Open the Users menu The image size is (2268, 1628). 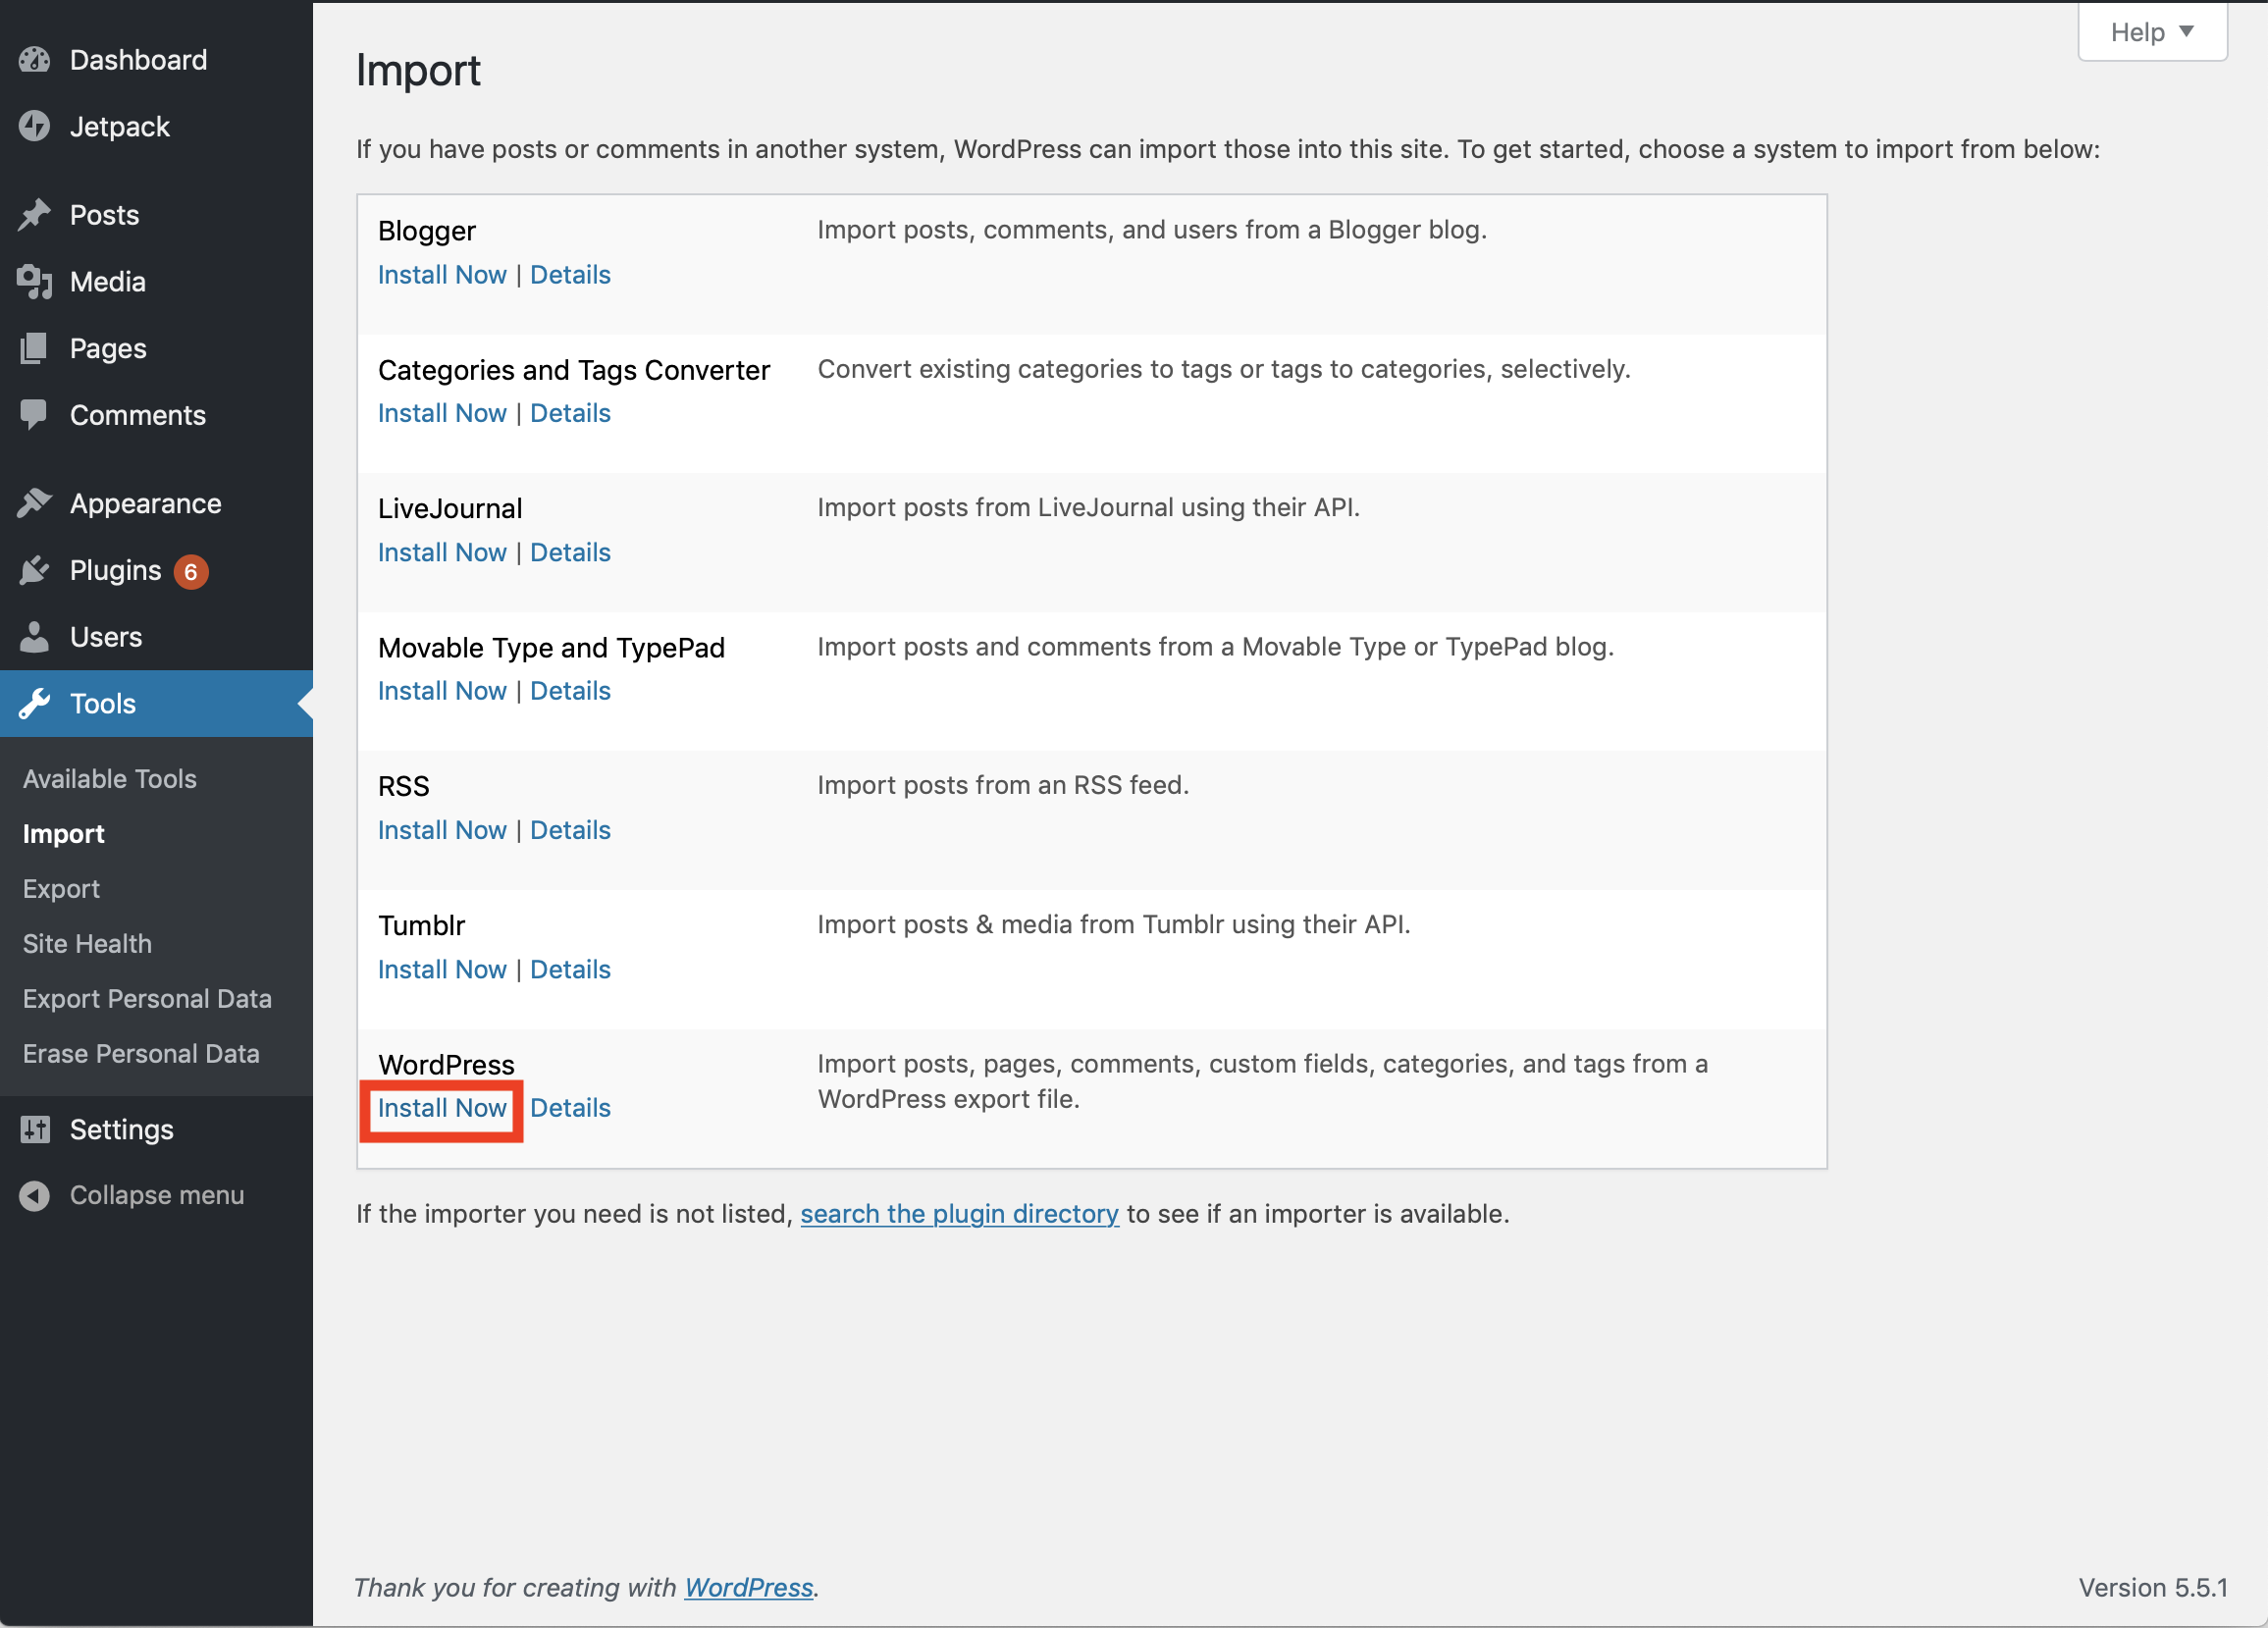106,637
